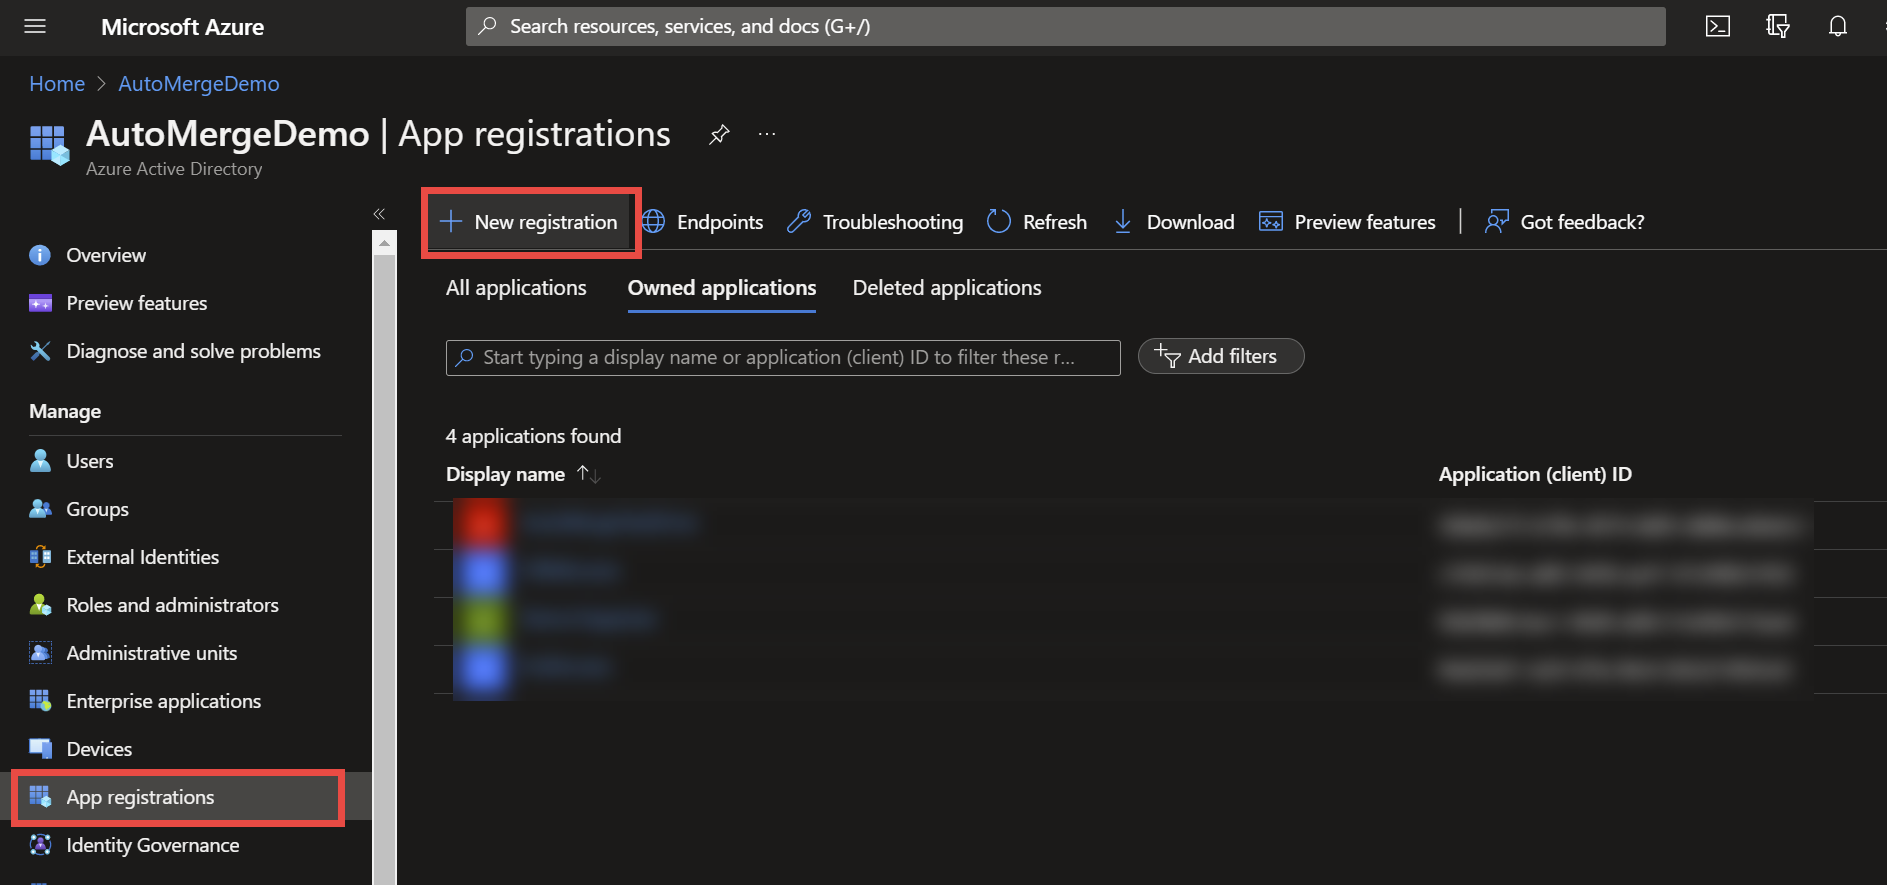Click the AutoMergeDemo directory header icon
Image resolution: width=1887 pixels, height=885 pixels.
tap(49, 145)
